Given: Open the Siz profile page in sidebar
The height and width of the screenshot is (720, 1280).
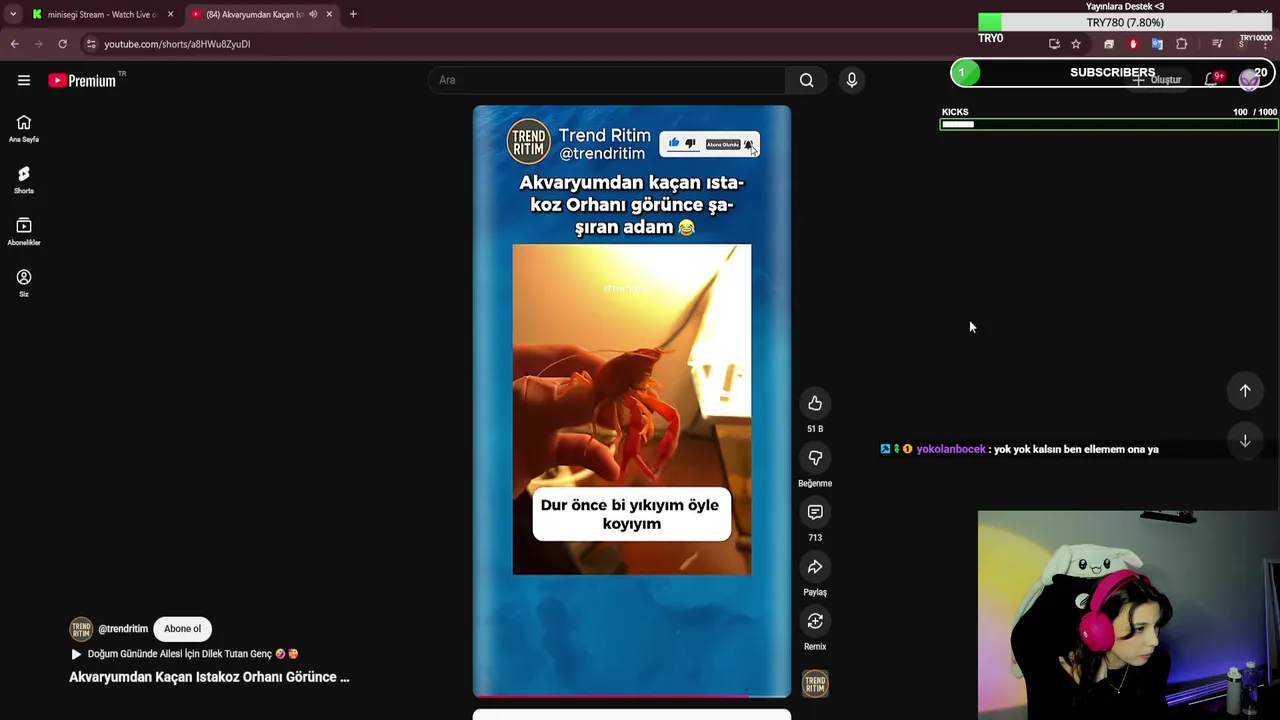Looking at the screenshot, I should pyautogui.click(x=24, y=283).
